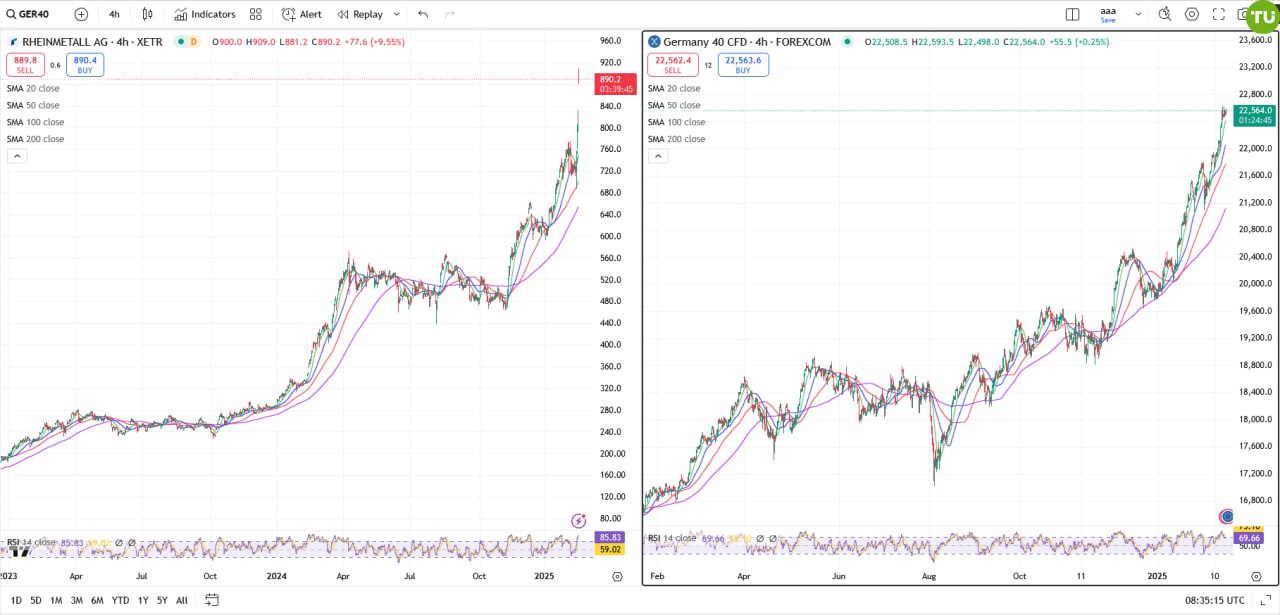Set date range to 5D
The height and width of the screenshot is (615, 1280).
point(36,600)
